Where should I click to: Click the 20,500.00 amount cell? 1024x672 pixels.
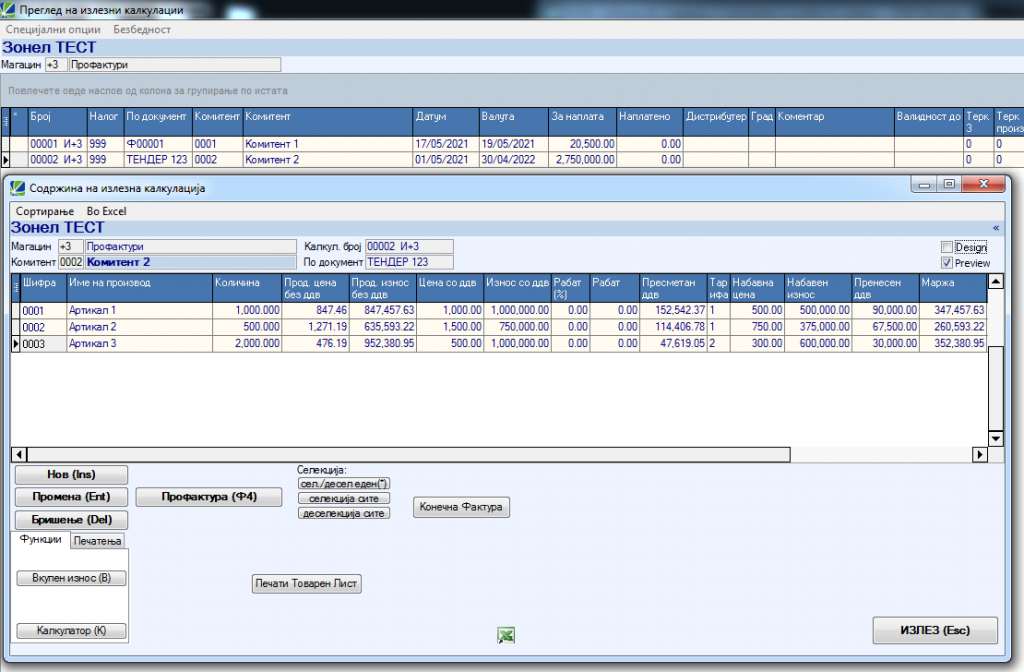[583, 144]
